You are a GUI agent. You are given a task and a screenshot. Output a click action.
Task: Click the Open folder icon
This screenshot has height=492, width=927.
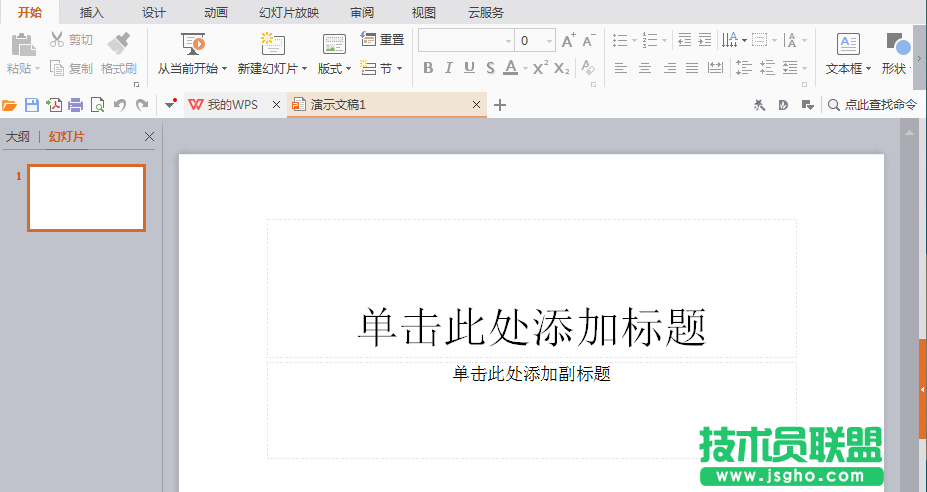coord(9,105)
